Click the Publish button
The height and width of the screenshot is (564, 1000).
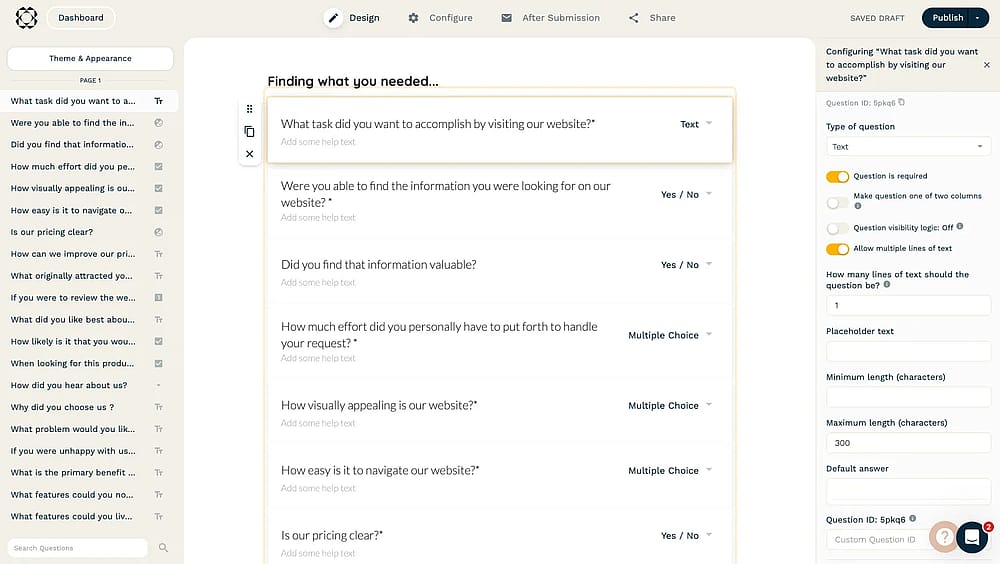947,18
